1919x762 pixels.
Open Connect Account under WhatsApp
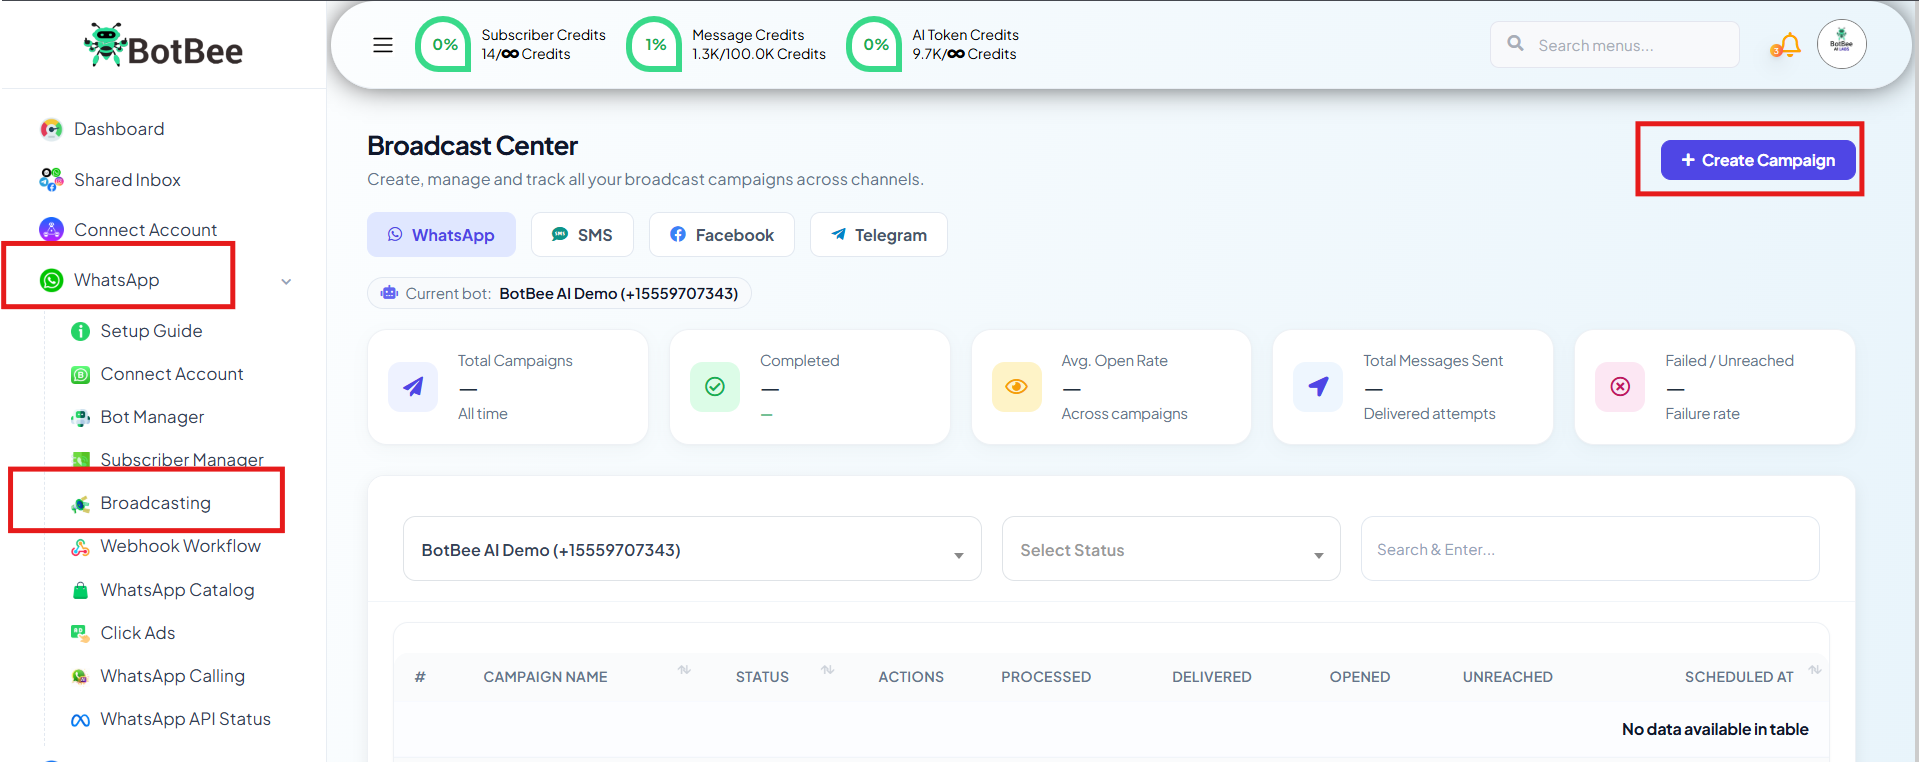(x=172, y=374)
